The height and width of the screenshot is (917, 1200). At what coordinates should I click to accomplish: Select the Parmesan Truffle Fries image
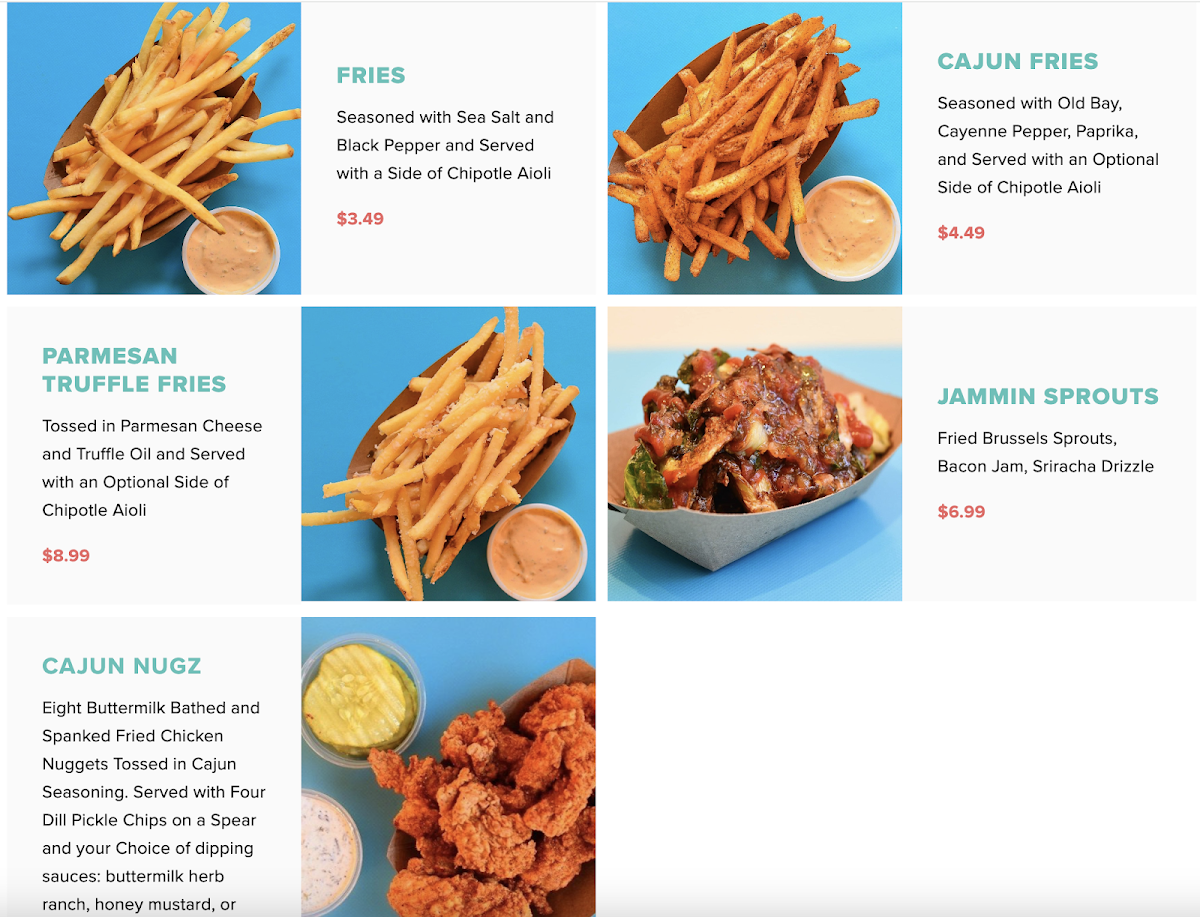[x=448, y=454]
